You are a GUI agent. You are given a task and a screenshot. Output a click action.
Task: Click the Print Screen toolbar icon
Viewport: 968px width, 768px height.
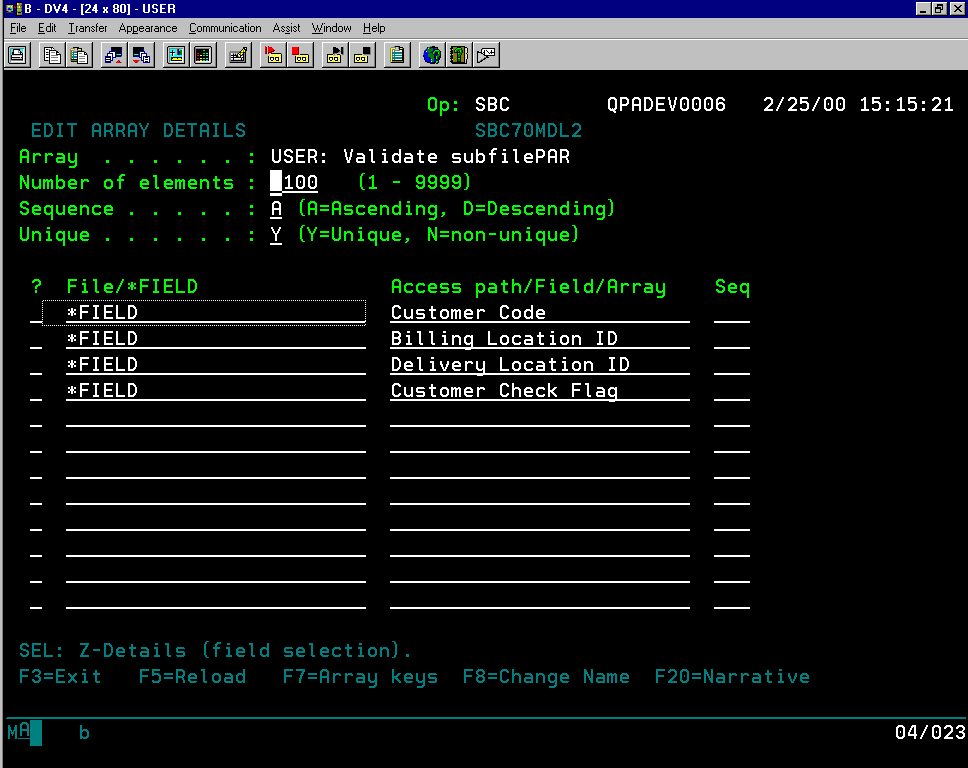17,55
